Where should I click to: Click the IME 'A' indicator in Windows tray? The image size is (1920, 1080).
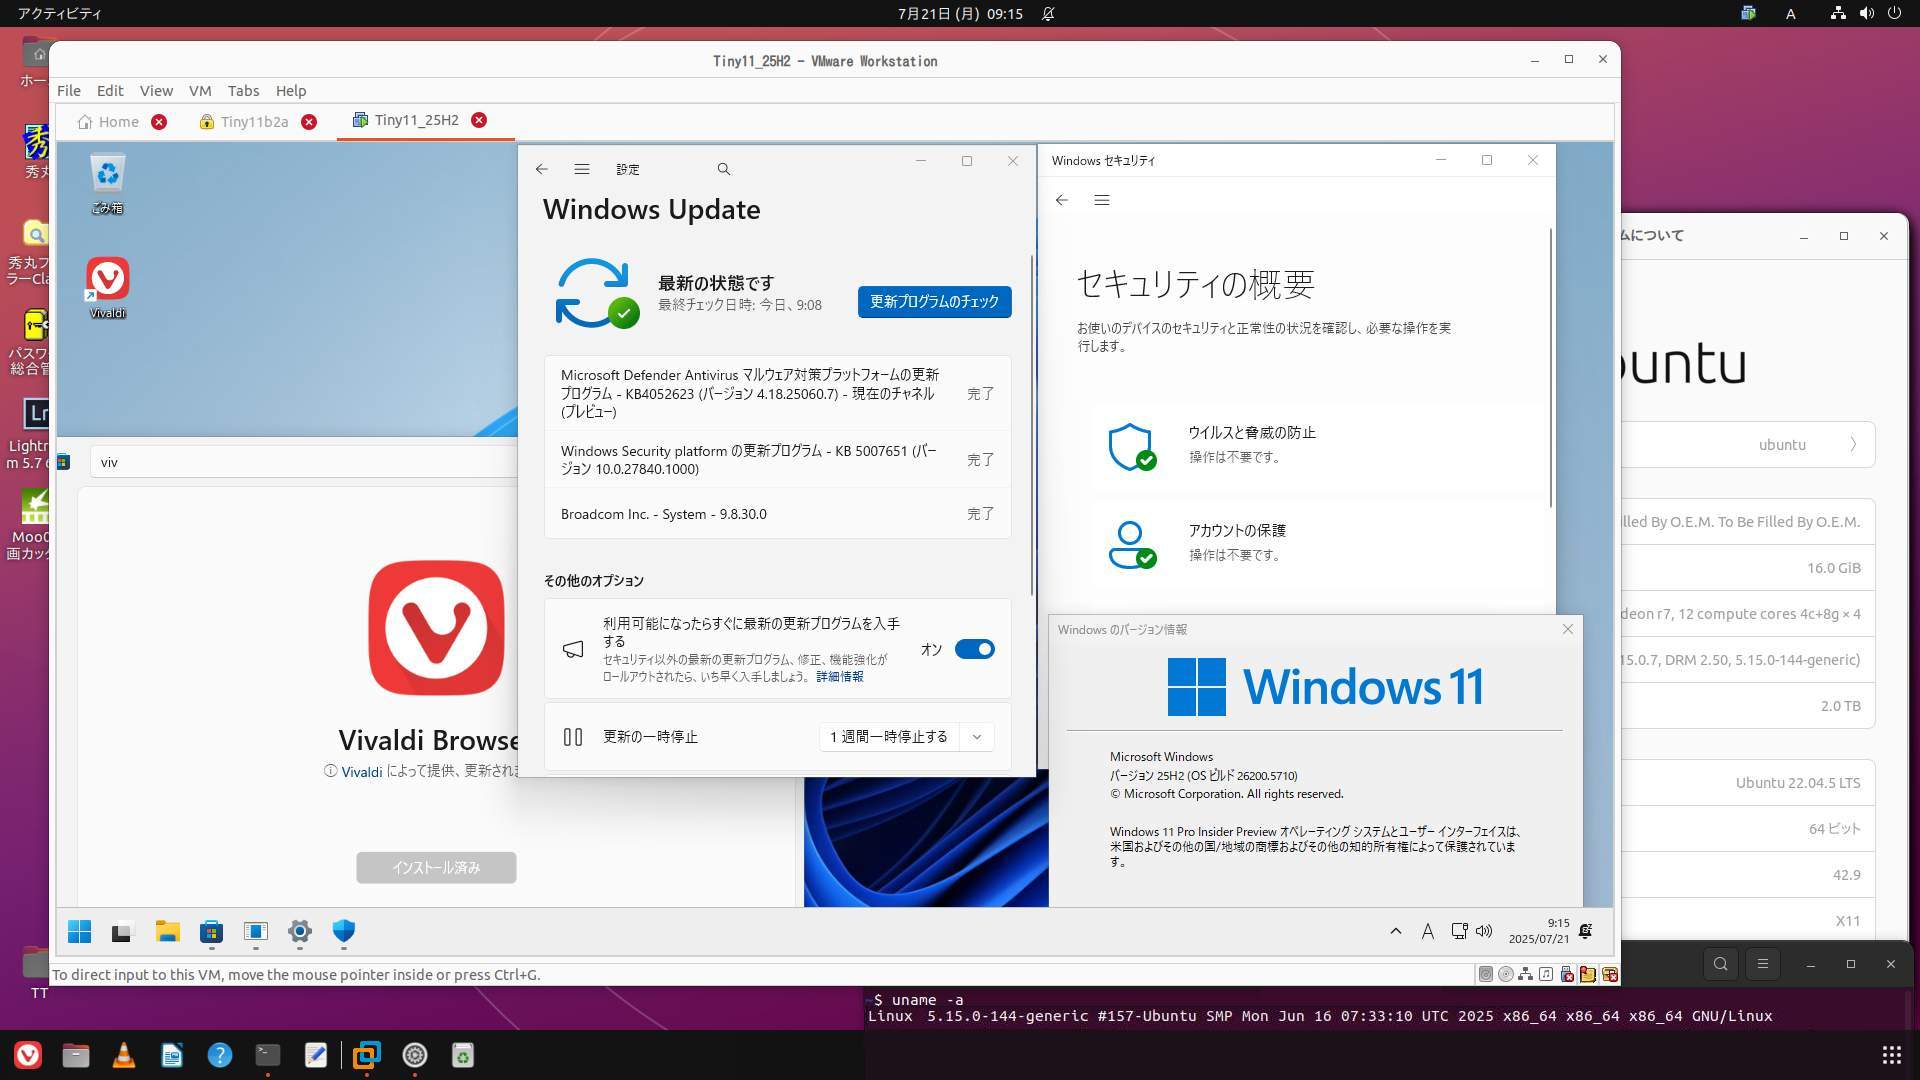pos(1428,932)
